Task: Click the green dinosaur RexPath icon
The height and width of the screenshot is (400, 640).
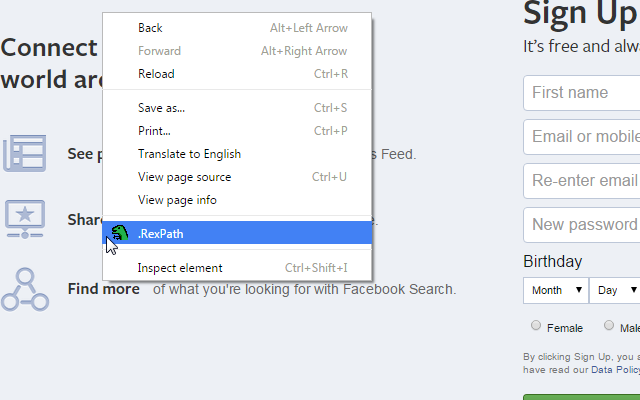Action: (120, 233)
